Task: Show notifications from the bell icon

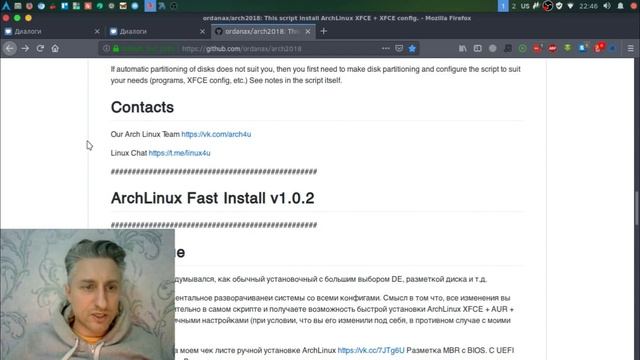Action: pyautogui.click(x=620, y=6)
